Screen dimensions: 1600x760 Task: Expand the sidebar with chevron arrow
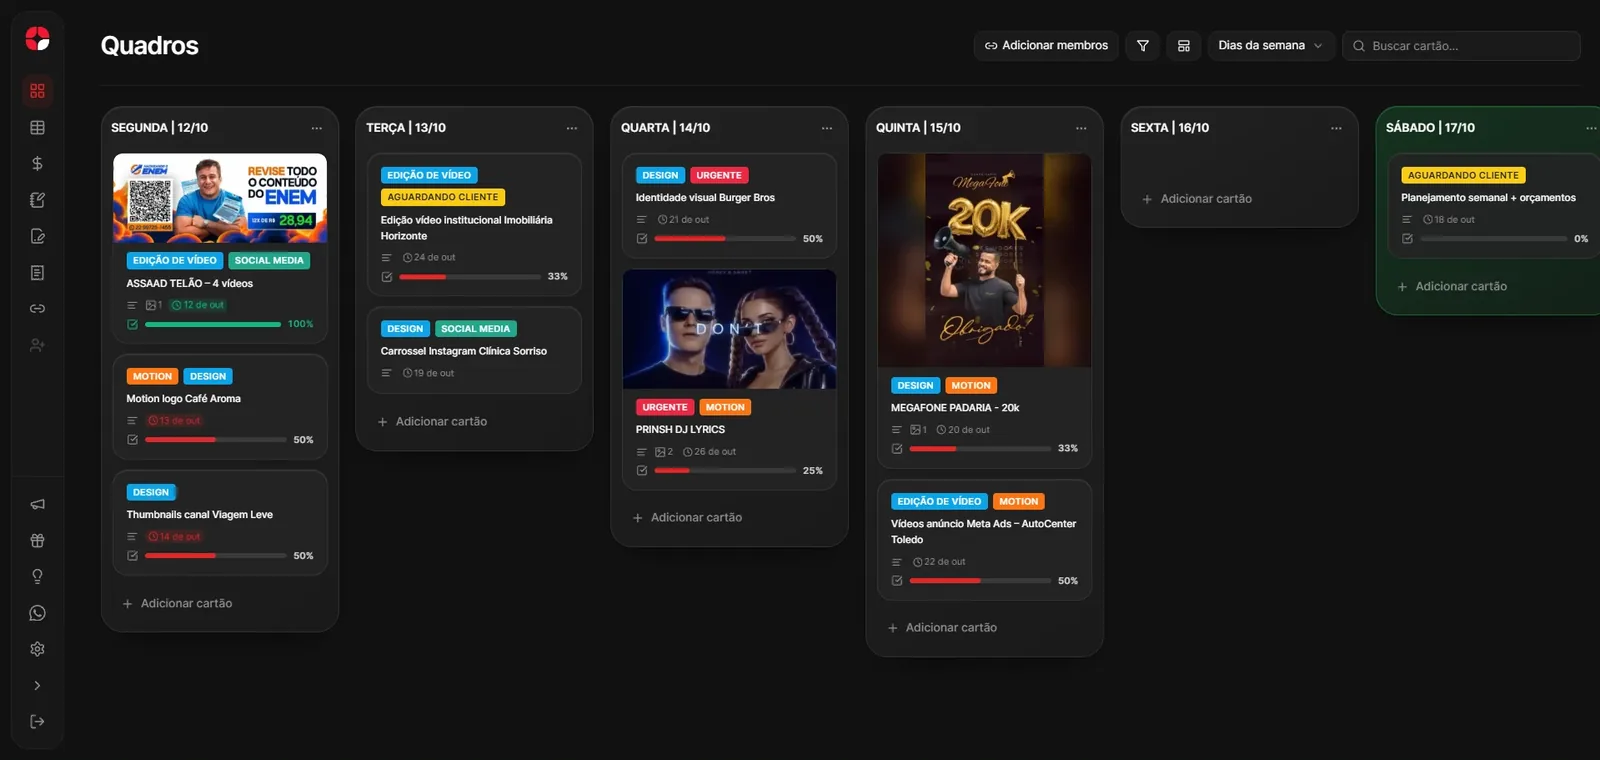(x=37, y=685)
